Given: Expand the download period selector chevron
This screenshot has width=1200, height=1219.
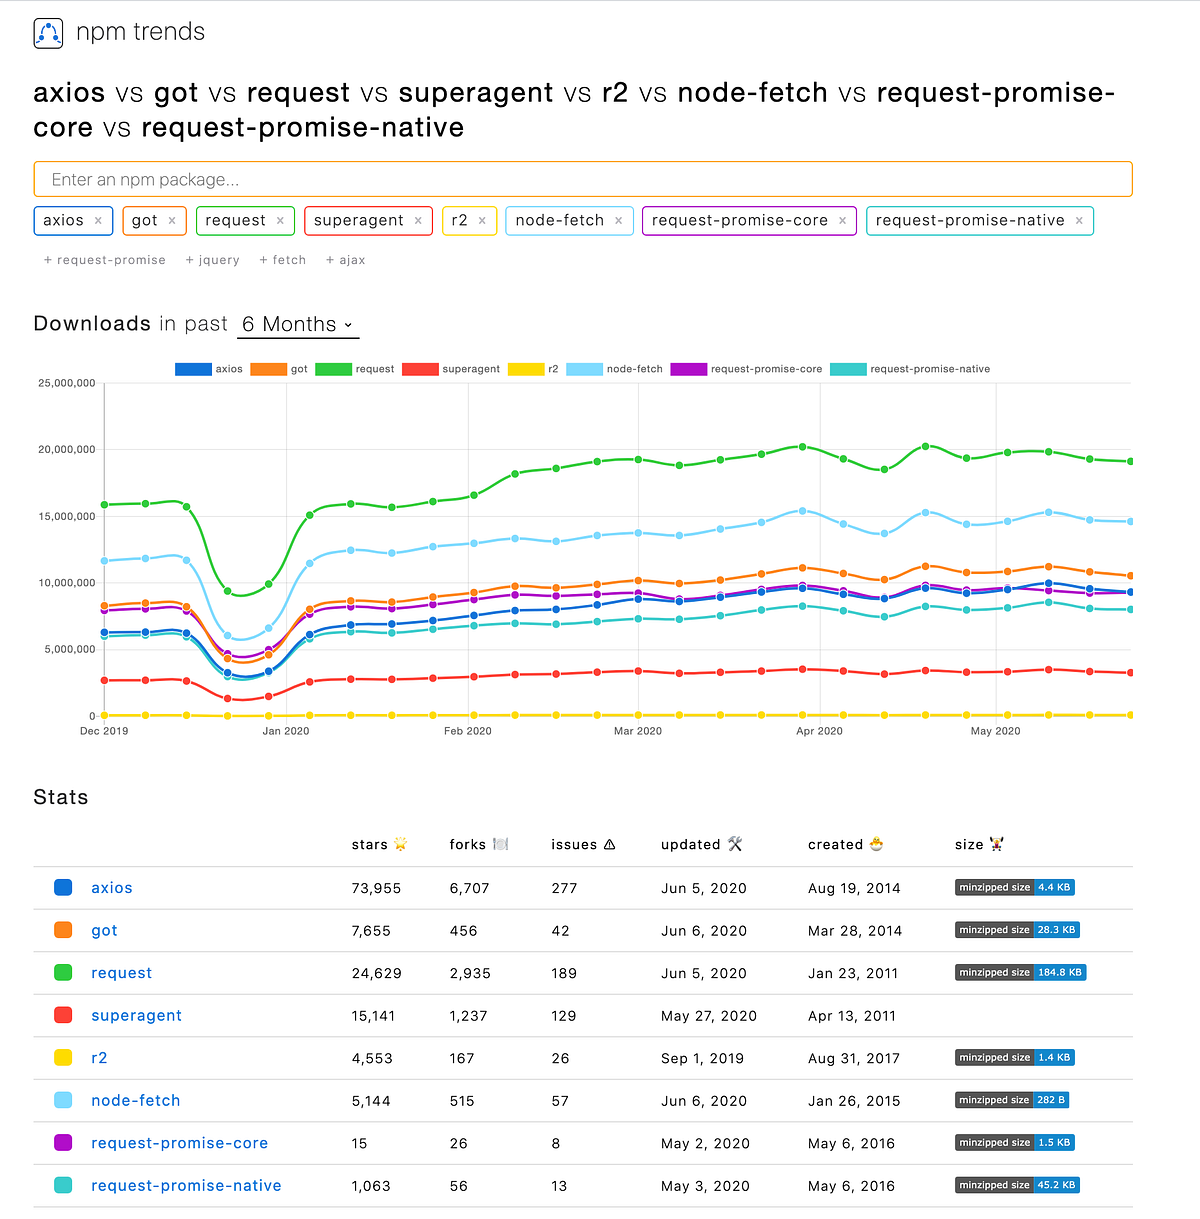Looking at the screenshot, I should coord(348,326).
